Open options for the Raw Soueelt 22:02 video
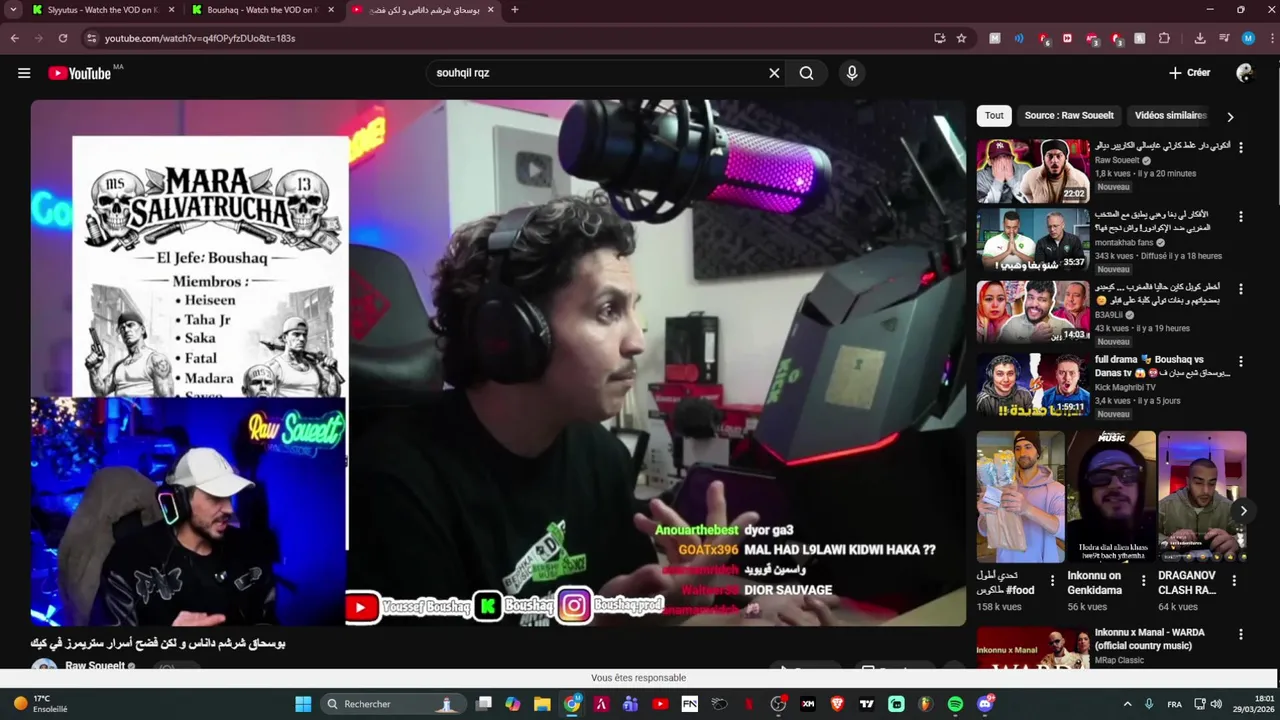The image size is (1280, 720). pos(1241,147)
